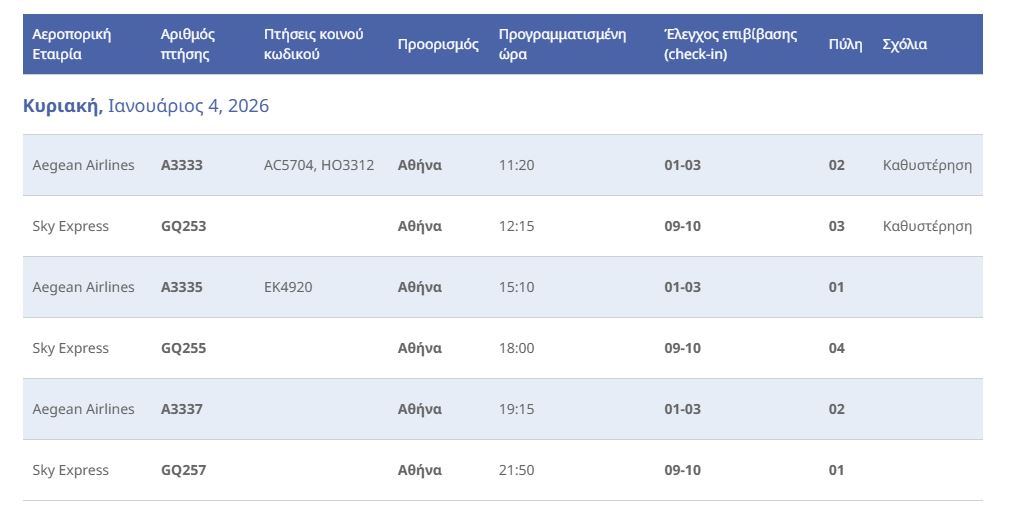Click the 'Καθυστέρηση' remark for flight GQ253
Screen dimensions: 1018x515
[x=927, y=226]
